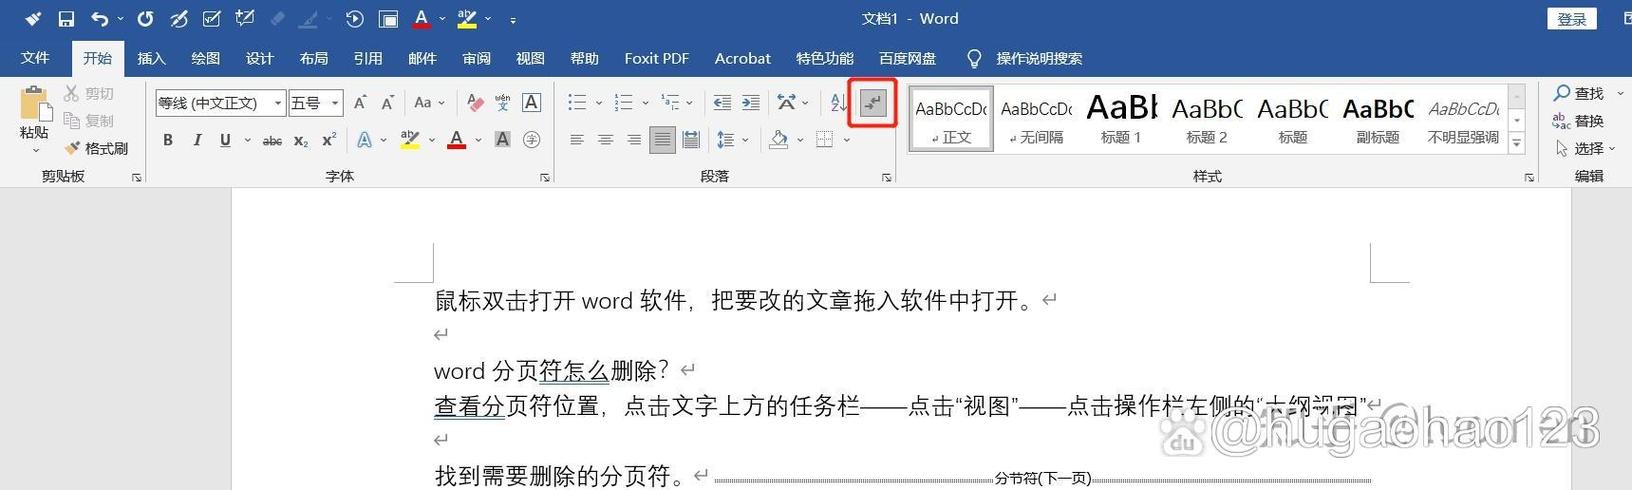Switch to the 审阅 Review tab
Screen dimensions: 1632x490
point(476,58)
